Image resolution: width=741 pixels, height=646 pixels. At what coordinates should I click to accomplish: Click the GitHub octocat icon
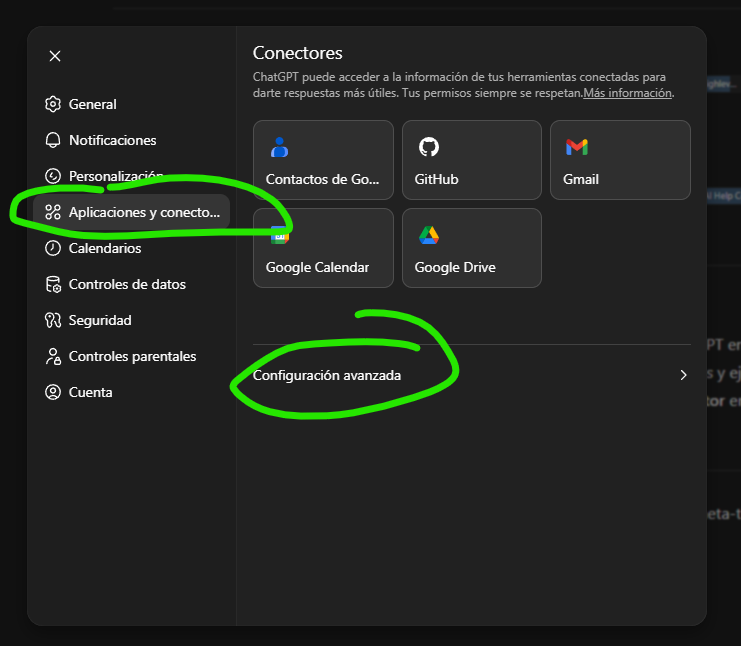click(429, 147)
